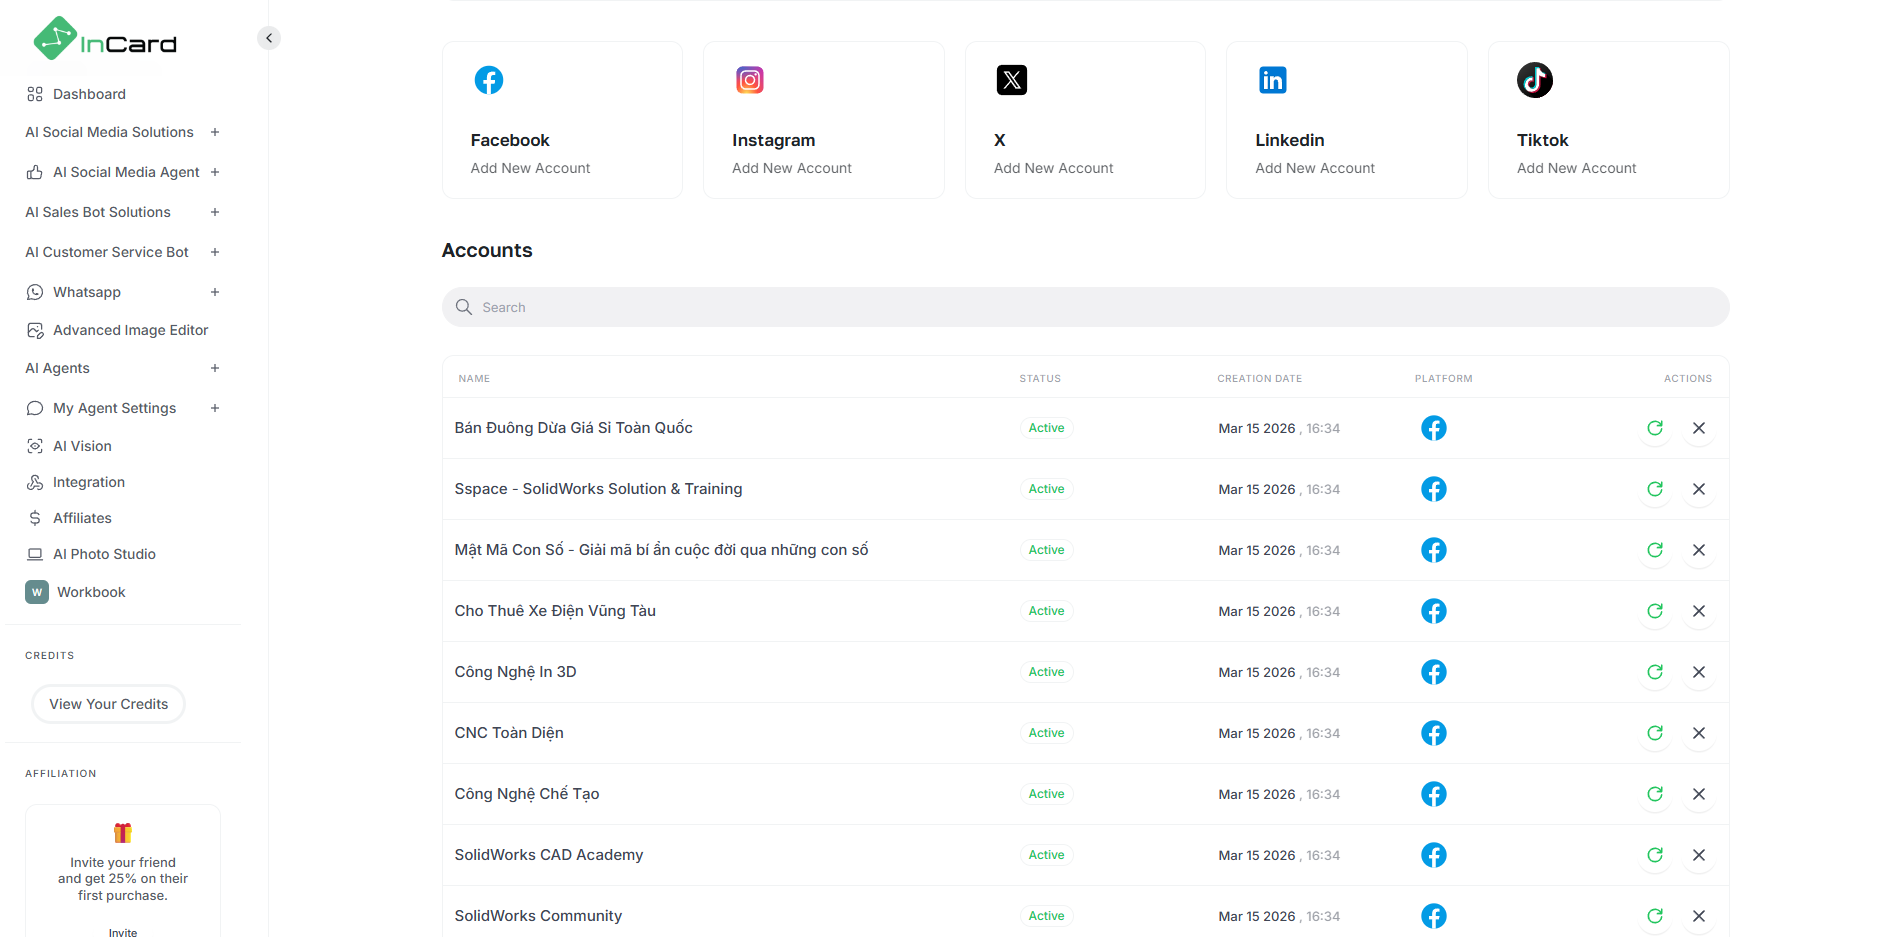Click the Facebook logo to add account
This screenshot has height=937, width=1899.
tap(488, 80)
